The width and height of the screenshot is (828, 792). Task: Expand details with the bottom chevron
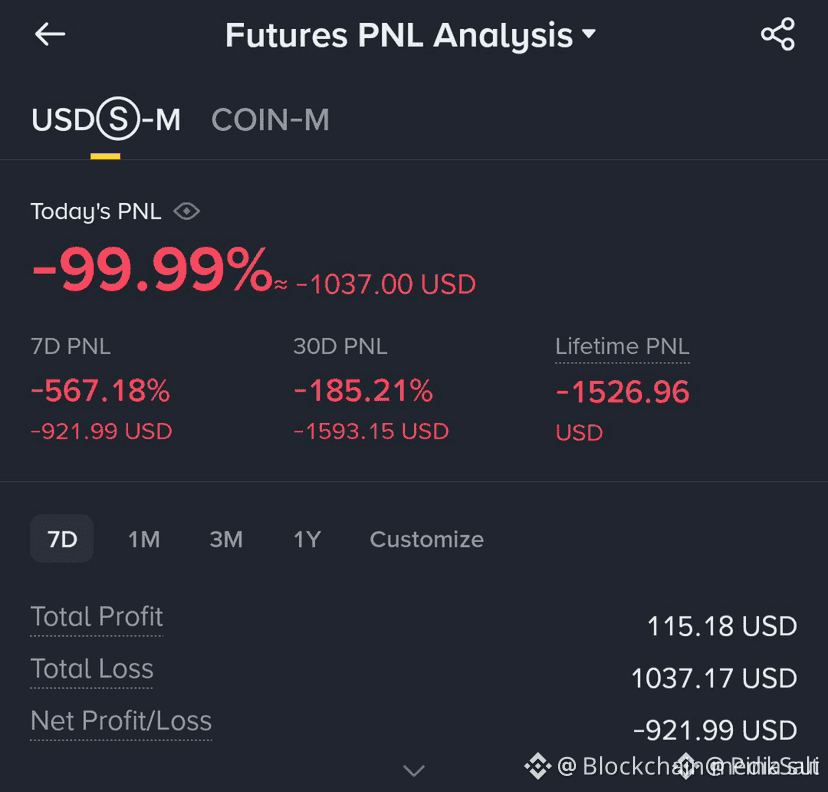click(413, 770)
